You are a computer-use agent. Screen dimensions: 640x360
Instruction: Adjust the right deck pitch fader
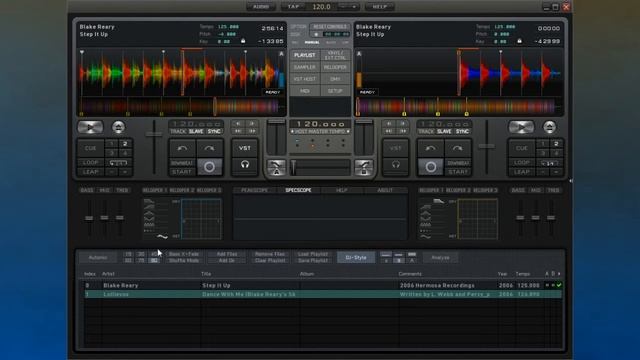coord(486,146)
